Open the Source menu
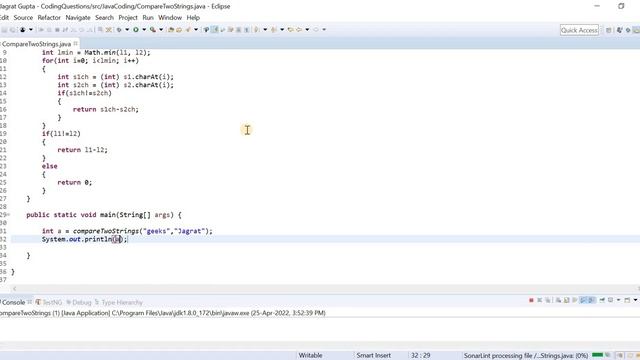The height and width of the screenshot is (360, 640). (x=23, y=18)
